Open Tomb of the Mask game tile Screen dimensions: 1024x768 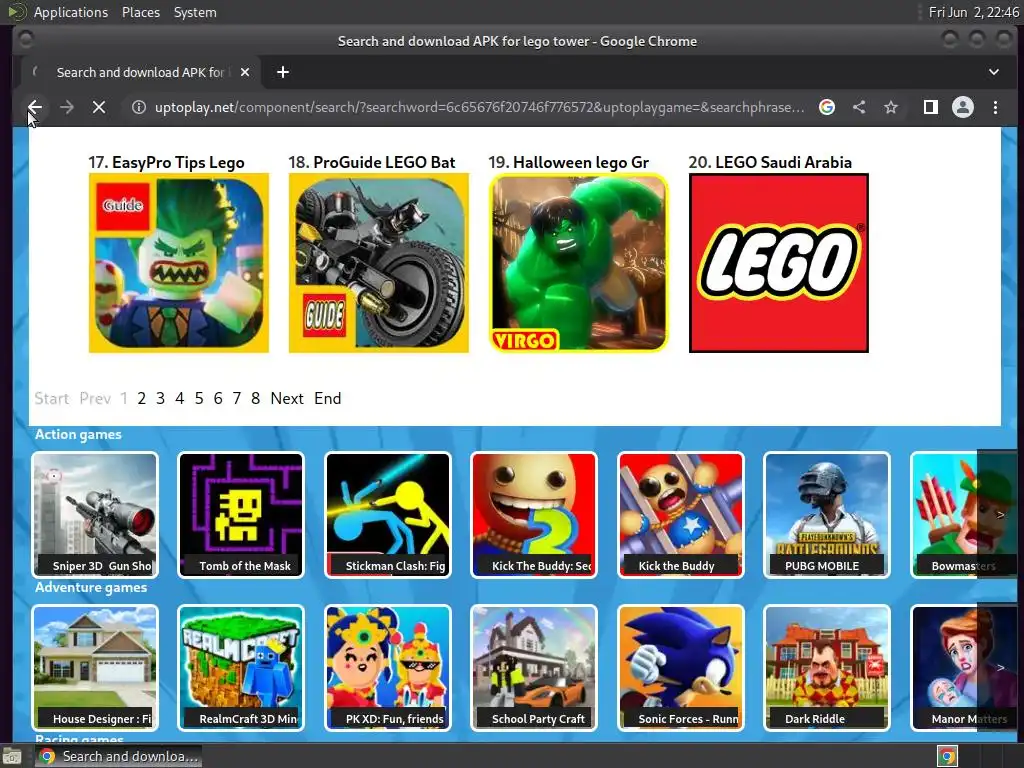241,515
